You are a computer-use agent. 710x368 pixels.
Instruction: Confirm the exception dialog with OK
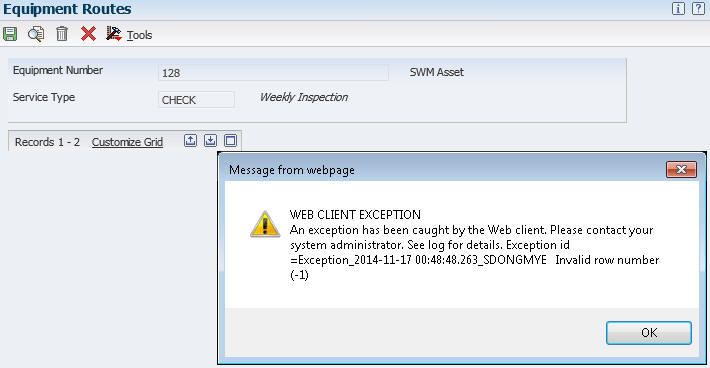pyautogui.click(x=649, y=333)
